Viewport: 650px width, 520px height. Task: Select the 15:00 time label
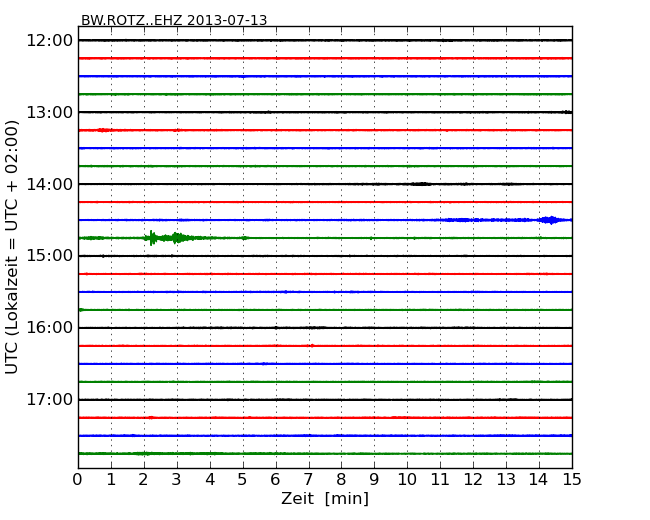coord(50,256)
